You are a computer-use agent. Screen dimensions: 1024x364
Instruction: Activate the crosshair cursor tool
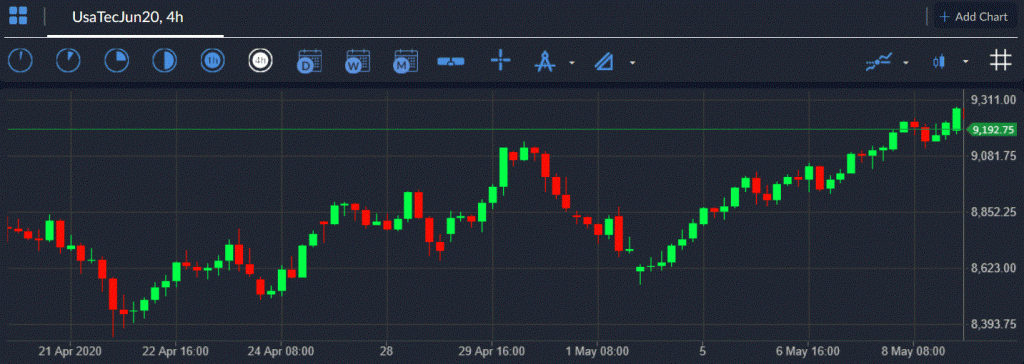coord(501,61)
